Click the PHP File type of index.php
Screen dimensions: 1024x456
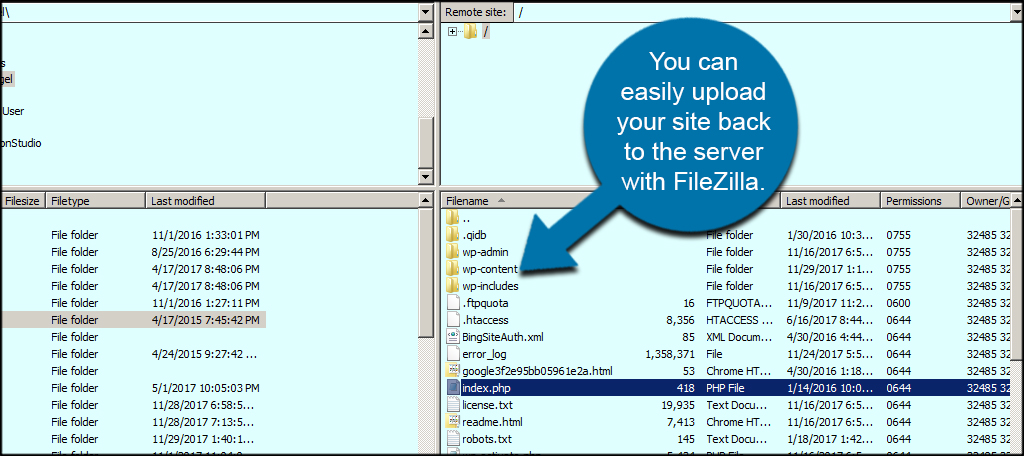(x=725, y=388)
